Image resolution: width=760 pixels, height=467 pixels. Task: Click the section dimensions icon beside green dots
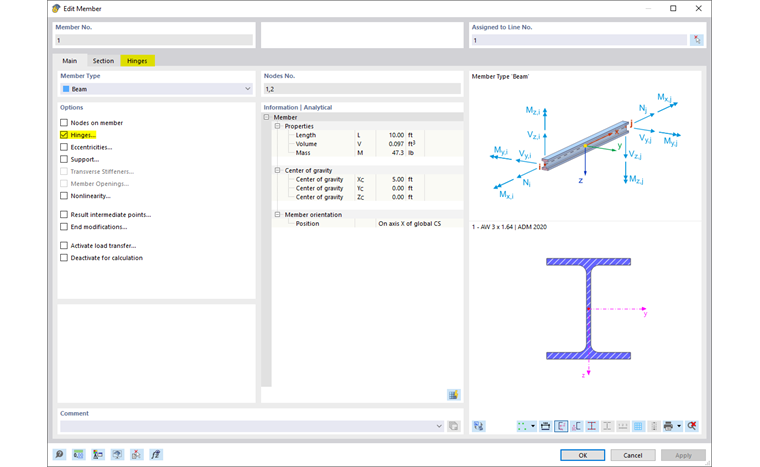coord(545,426)
